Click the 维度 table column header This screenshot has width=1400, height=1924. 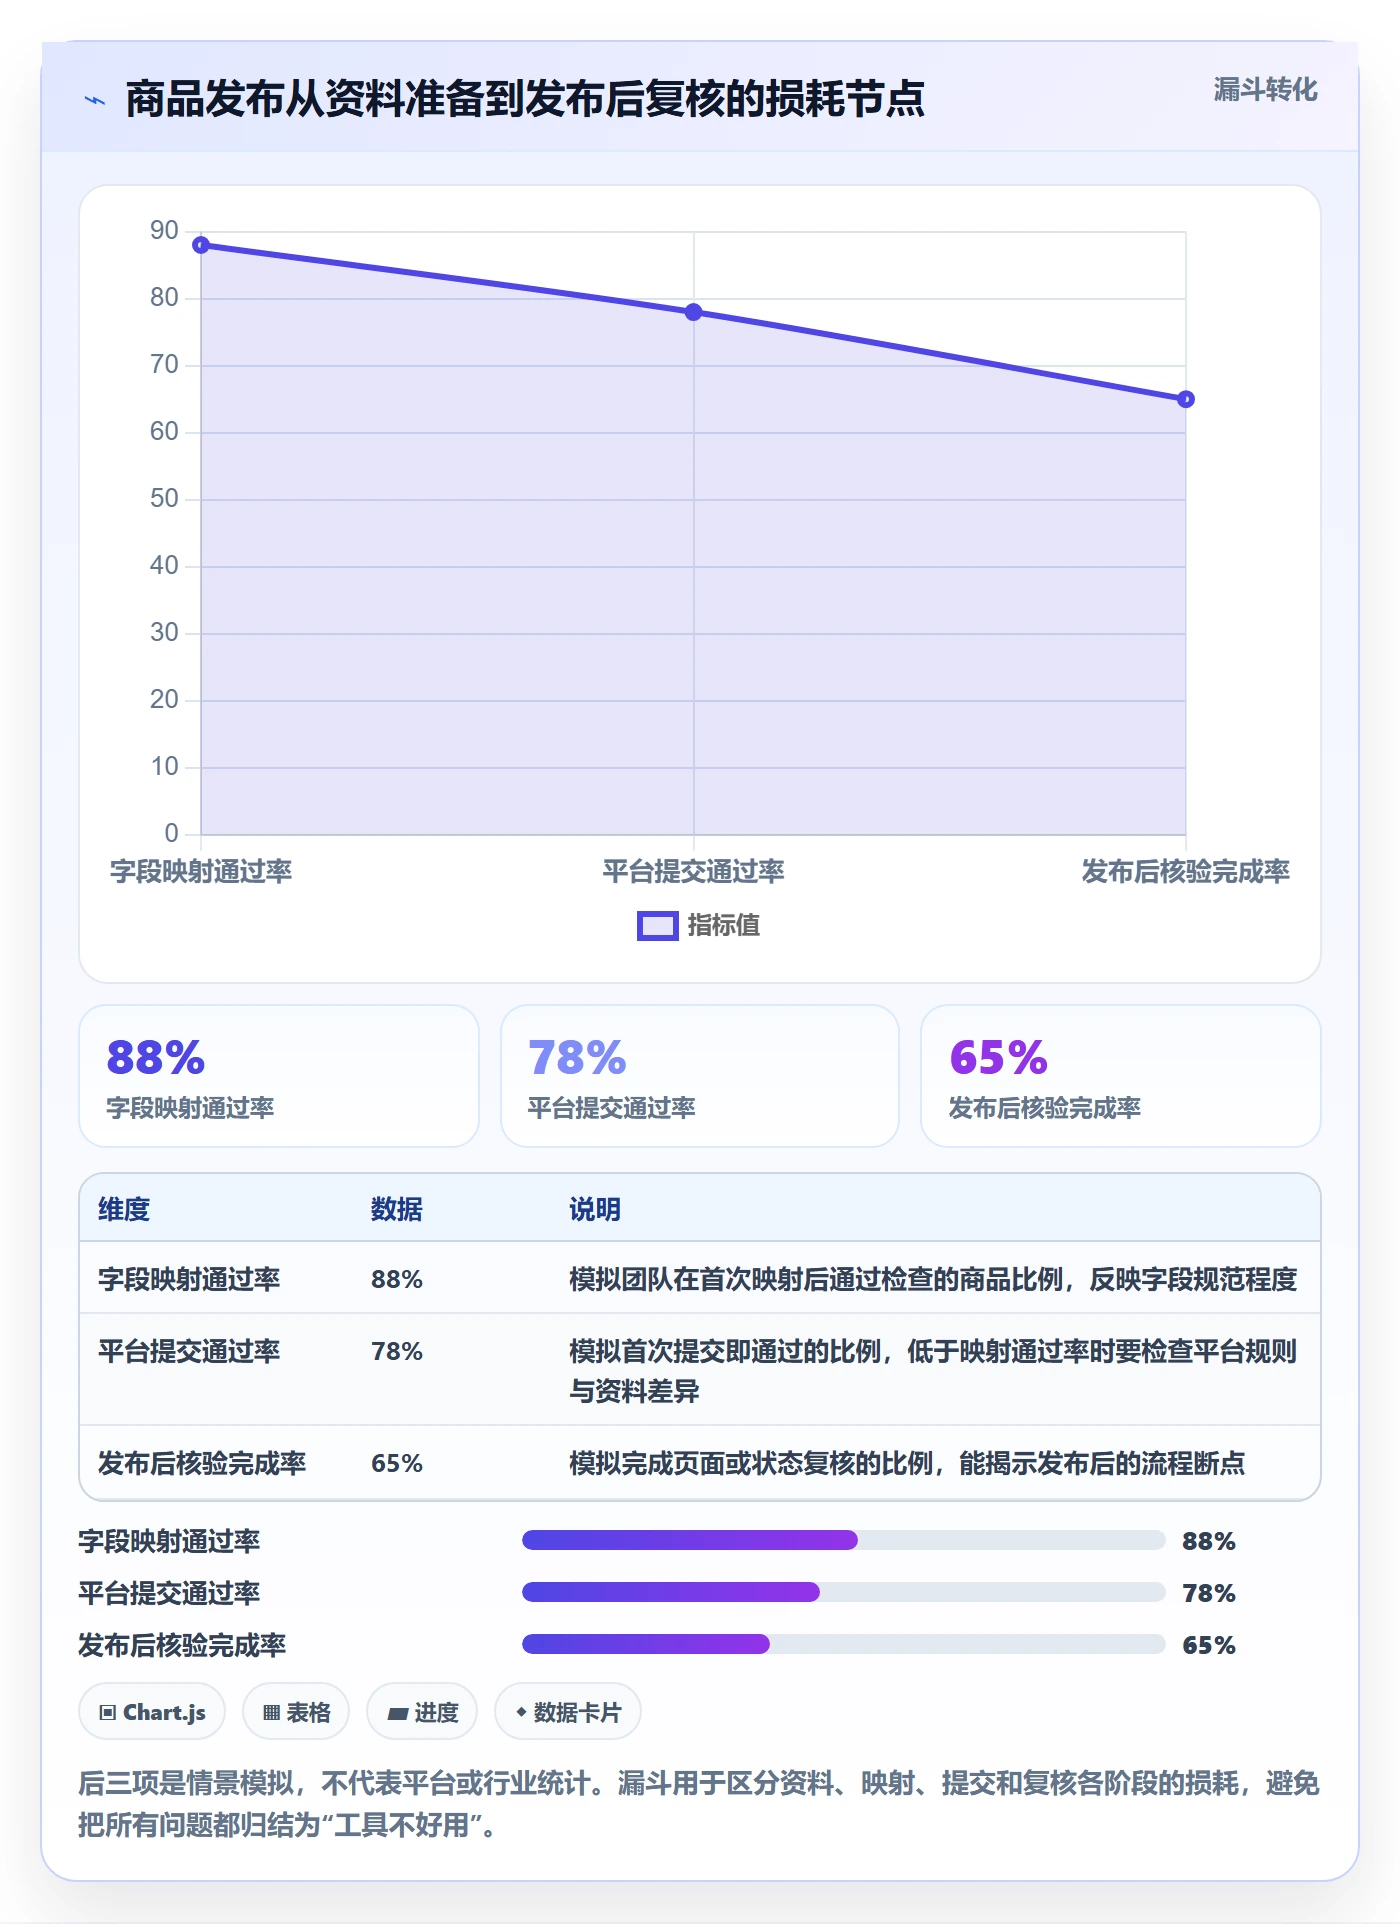[124, 1209]
